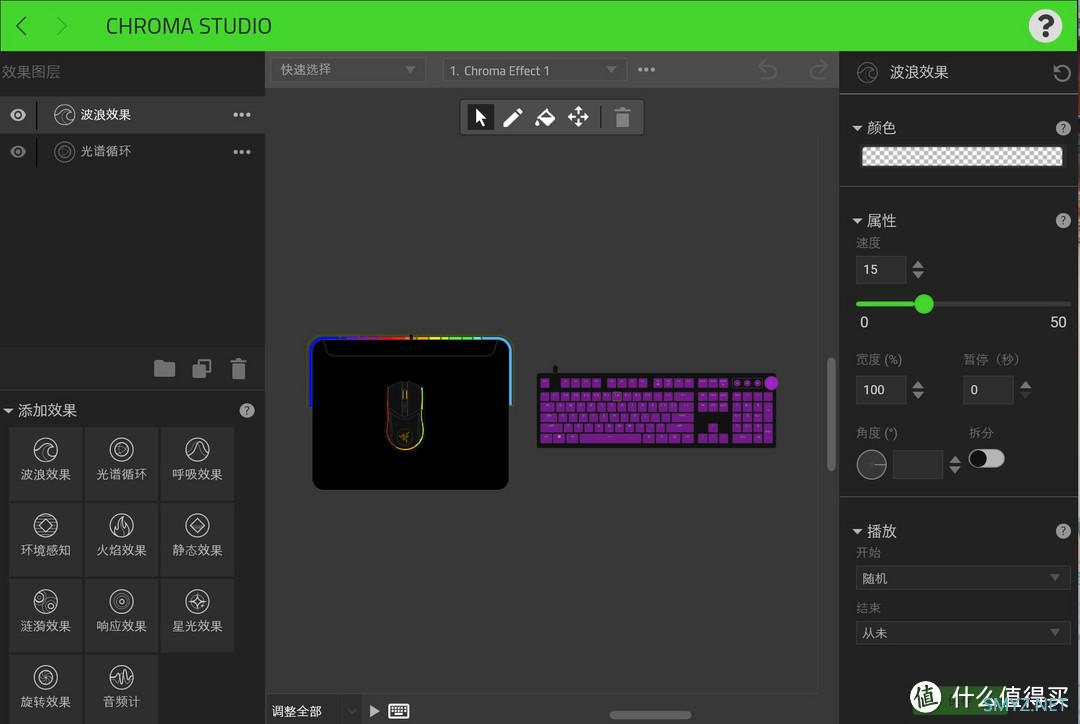Select the pen drawing tool
1080x724 pixels.
(512, 118)
